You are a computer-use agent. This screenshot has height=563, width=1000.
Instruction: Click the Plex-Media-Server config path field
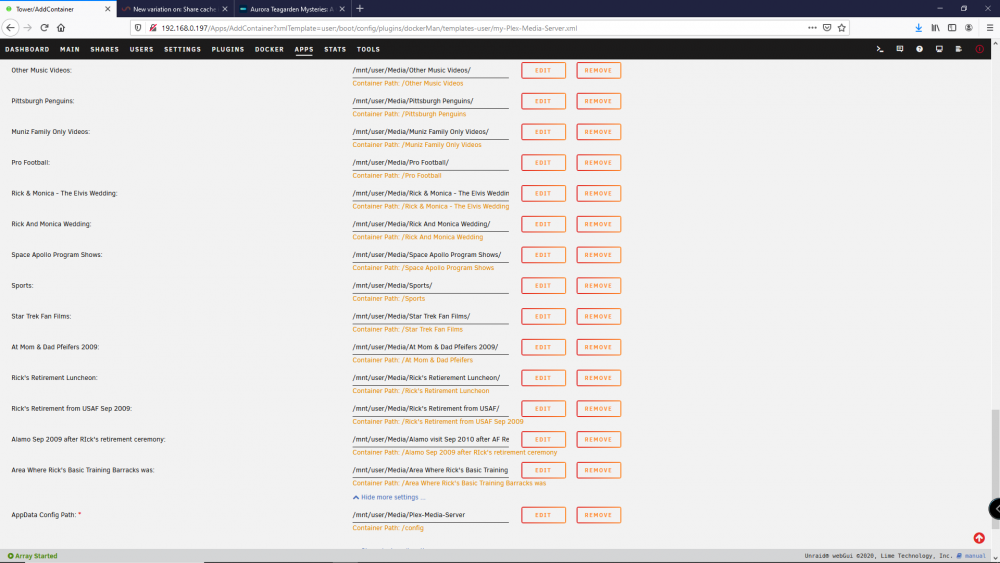tap(430, 515)
